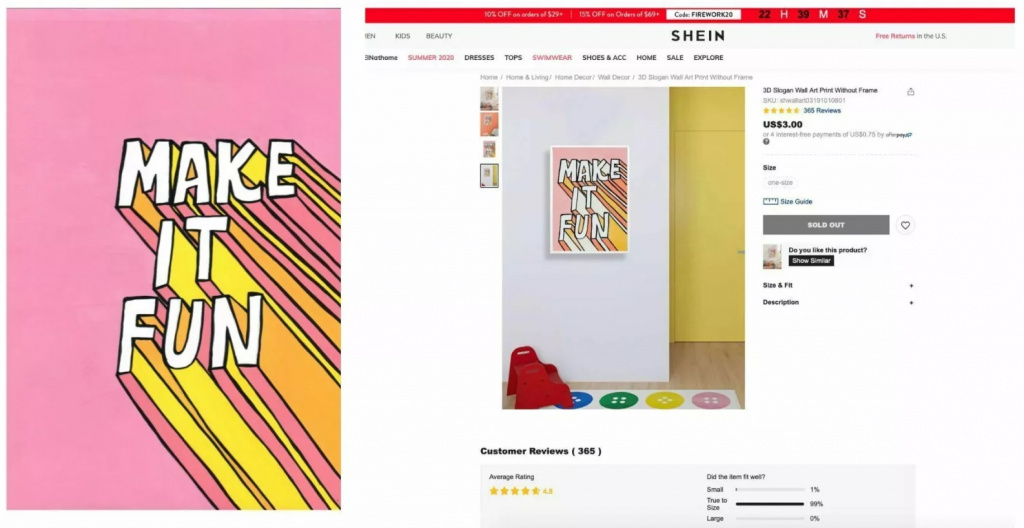Screen dimensions: 1024x528
Task: Select the one-size option
Action: click(x=780, y=183)
